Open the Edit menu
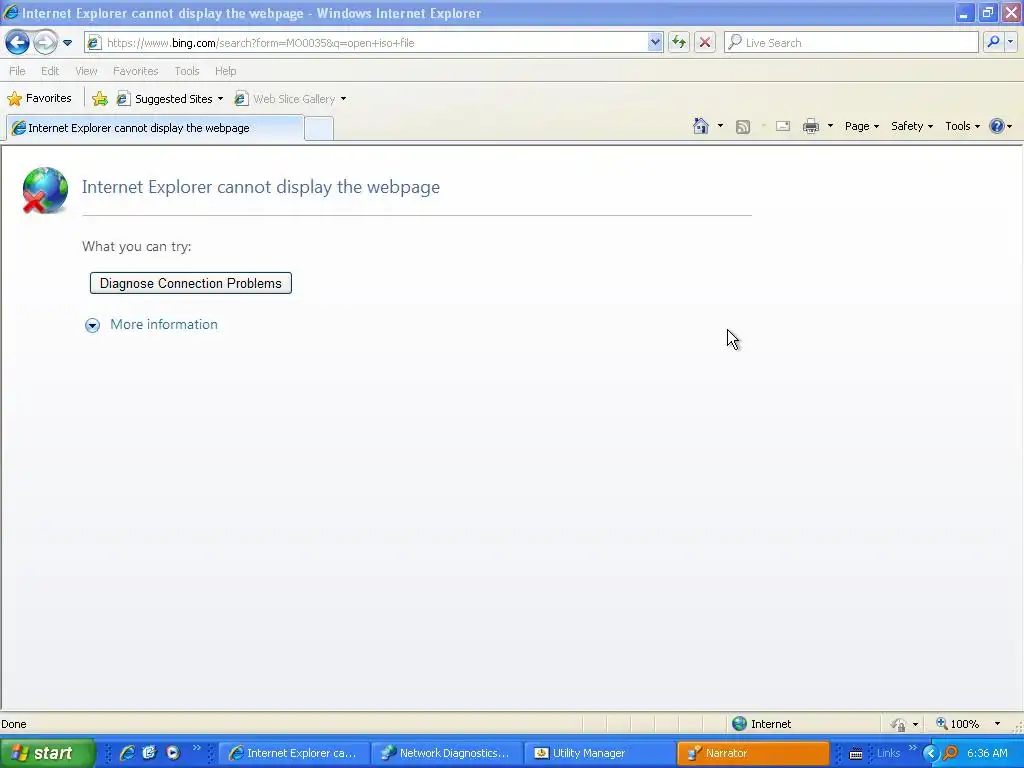This screenshot has height=768, width=1024. pyautogui.click(x=50, y=71)
